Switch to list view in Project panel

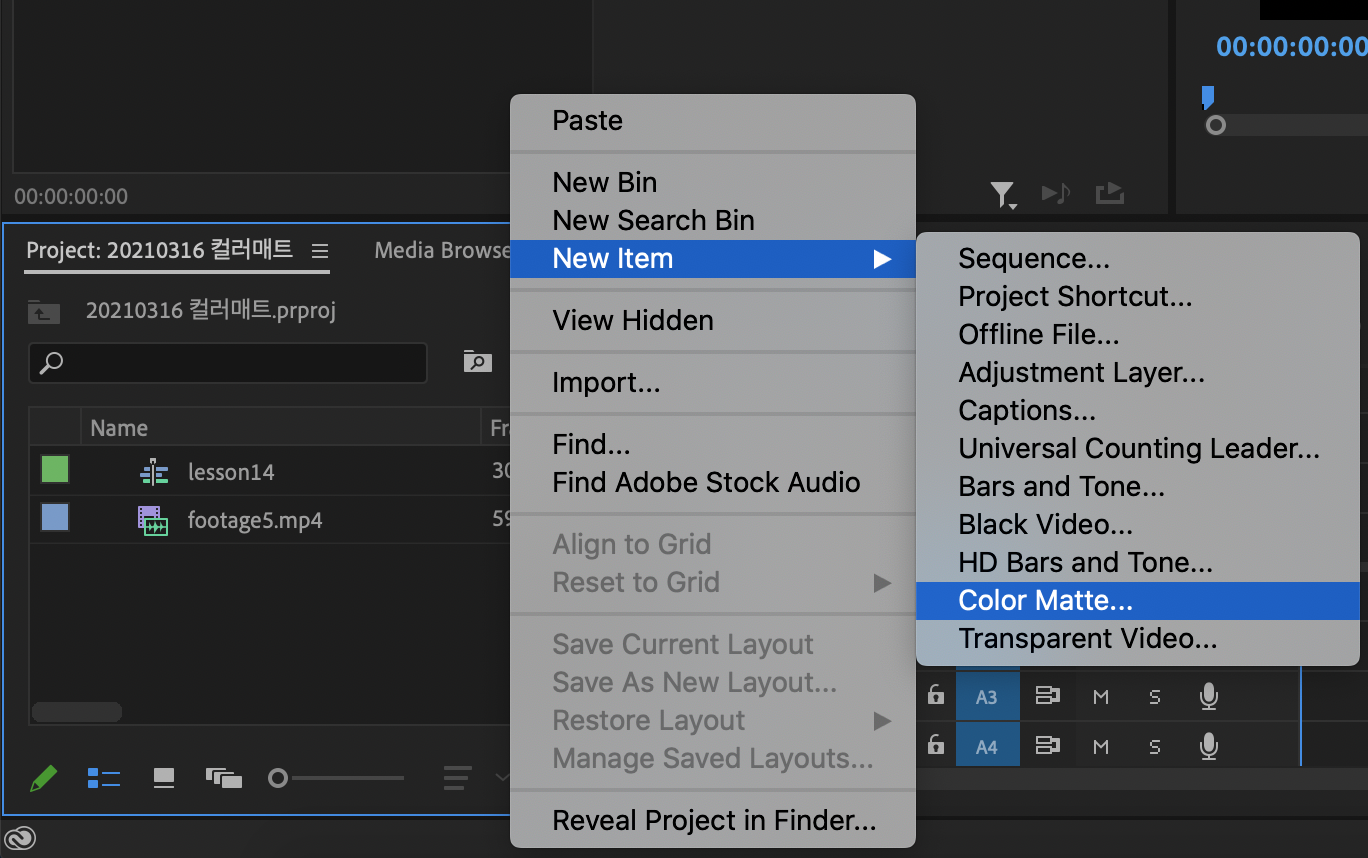[104, 778]
